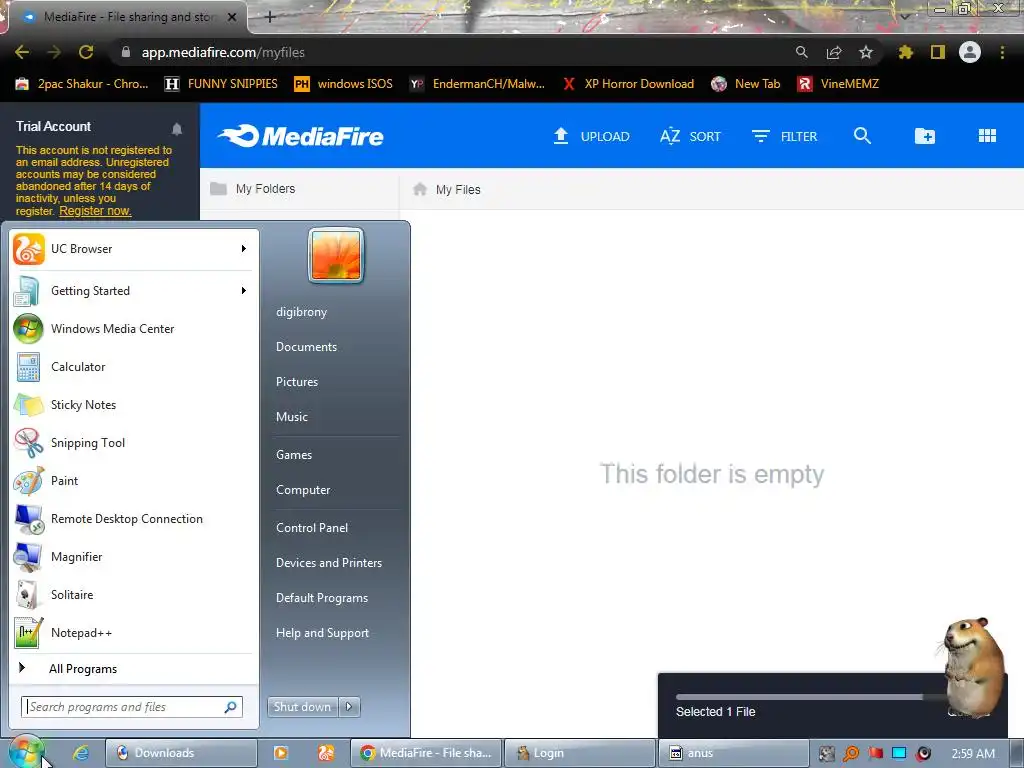Click the My Files home icon
This screenshot has height=768, width=1024.
pos(420,189)
